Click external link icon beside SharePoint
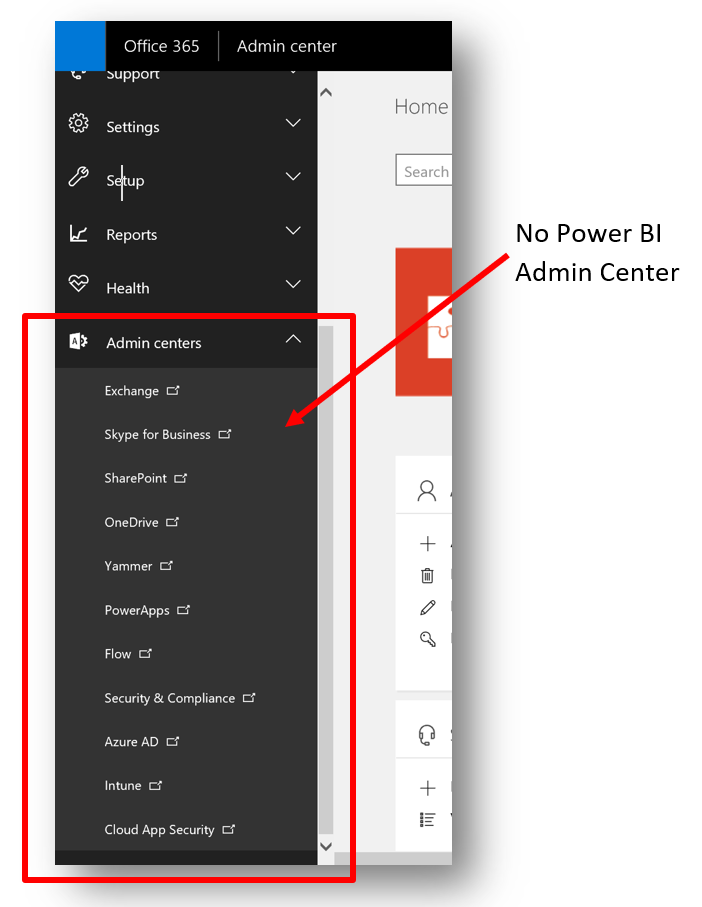The image size is (702, 907). (x=181, y=478)
